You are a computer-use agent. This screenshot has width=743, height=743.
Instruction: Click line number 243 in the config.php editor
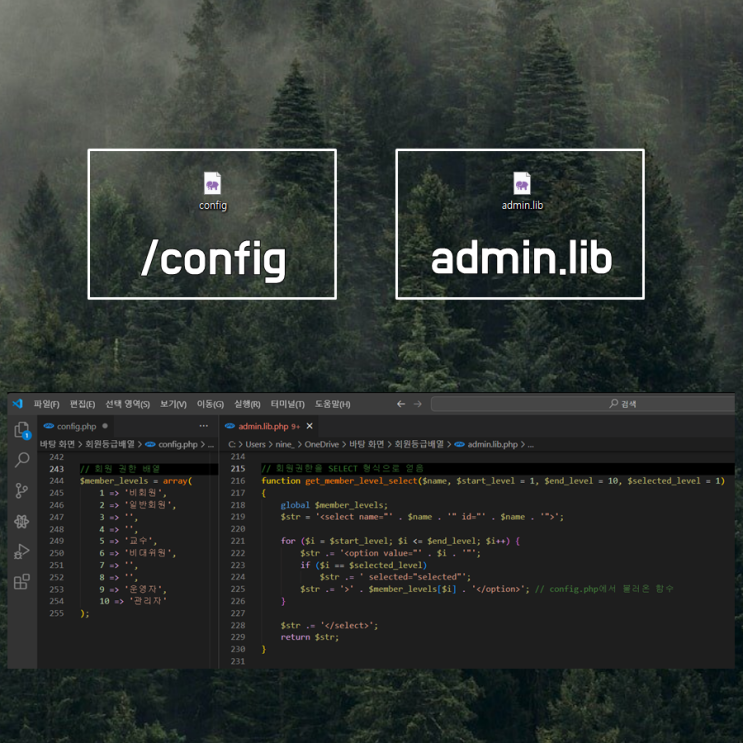click(56, 469)
